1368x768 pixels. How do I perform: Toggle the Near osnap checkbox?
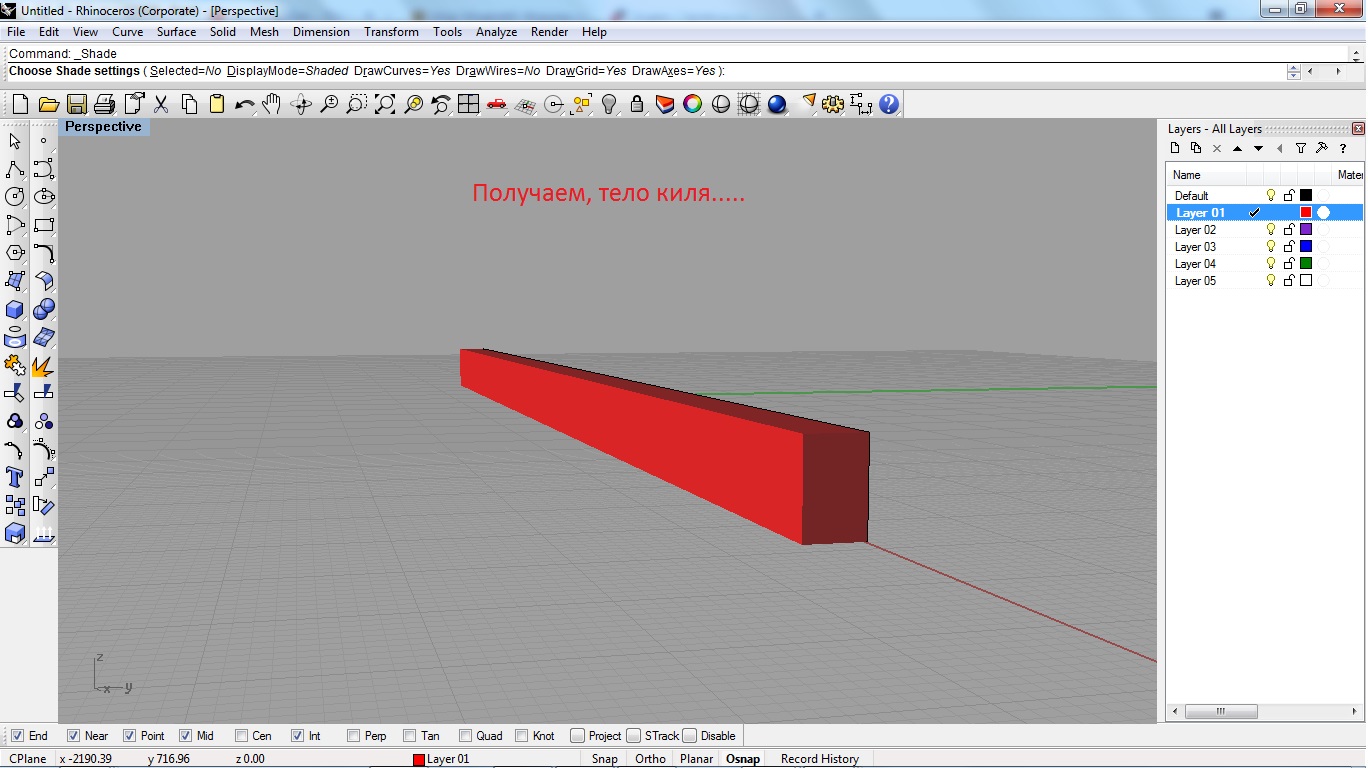[x=73, y=736]
